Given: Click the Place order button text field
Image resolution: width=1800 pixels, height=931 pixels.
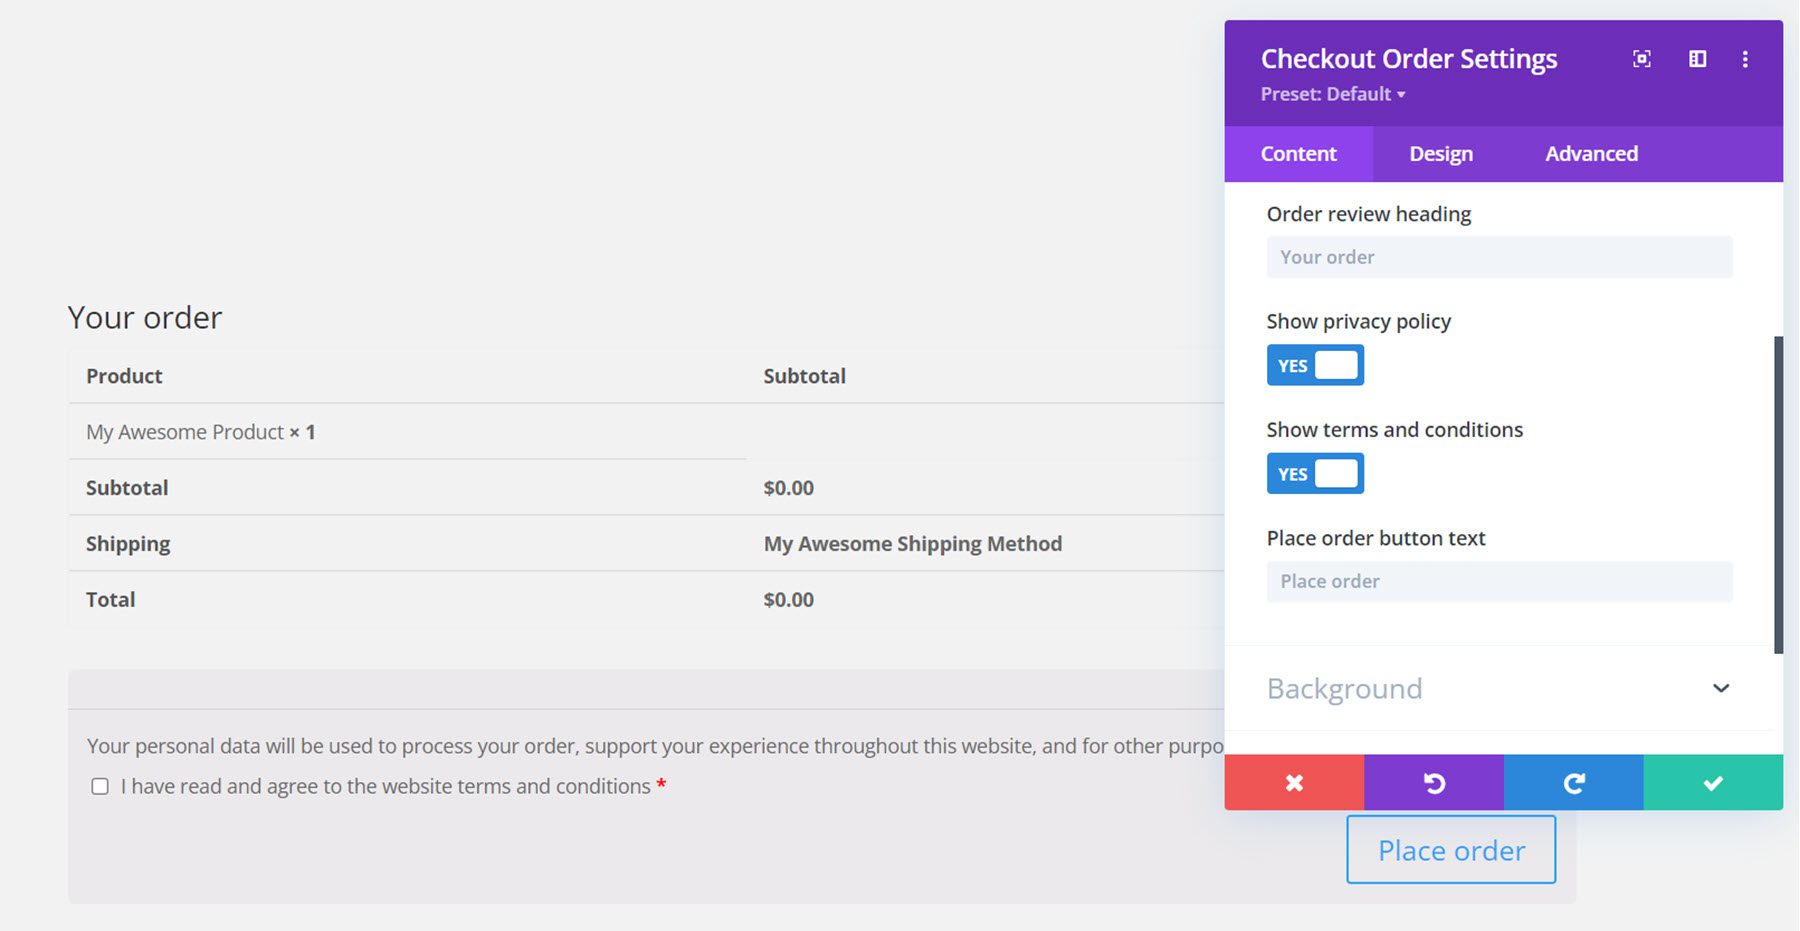Looking at the screenshot, I should tap(1499, 582).
